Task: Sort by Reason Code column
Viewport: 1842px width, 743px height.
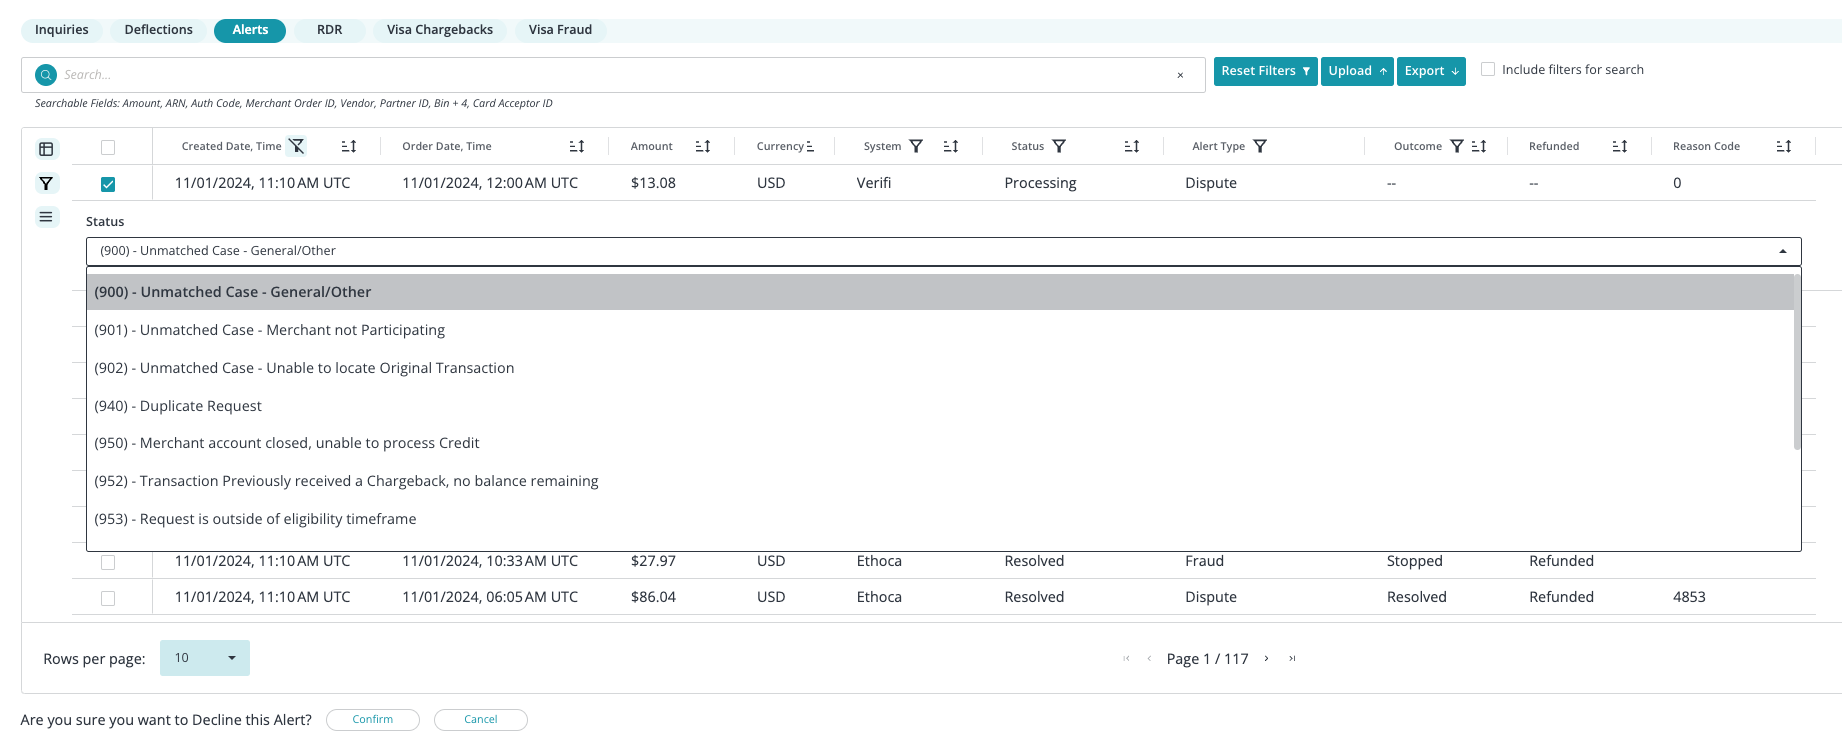Action: 1784,146
